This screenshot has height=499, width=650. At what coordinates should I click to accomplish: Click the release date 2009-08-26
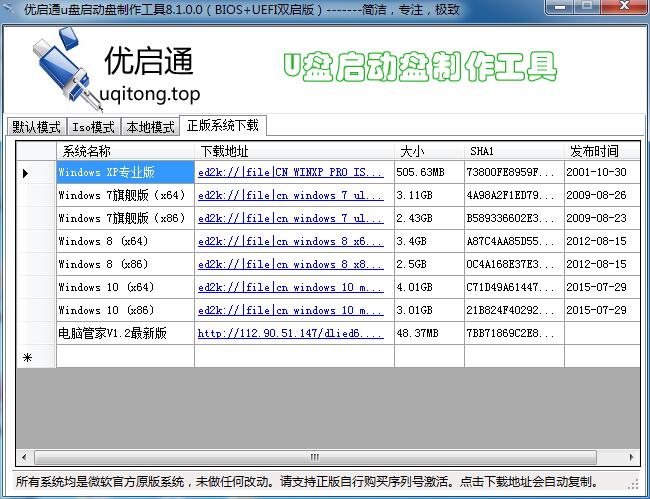pos(602,195)
